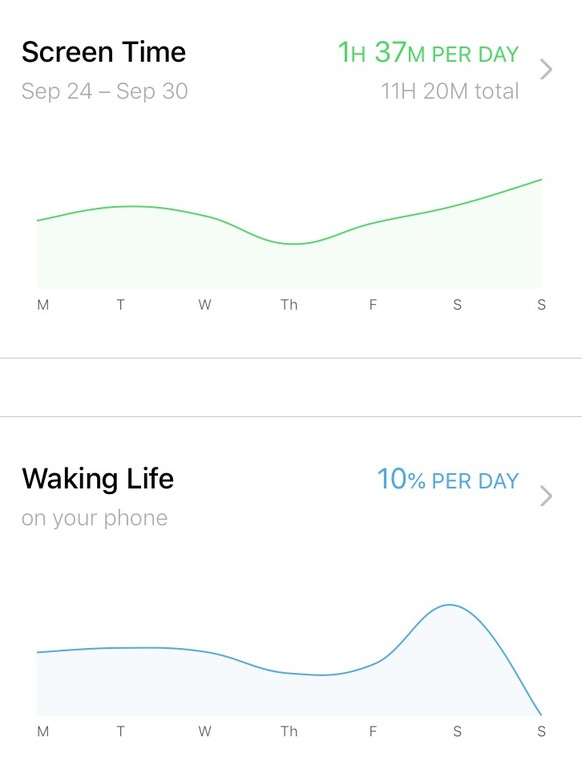Open Screen Time details chevron
Screen dimensions: 582x778
tap(546, 69)
